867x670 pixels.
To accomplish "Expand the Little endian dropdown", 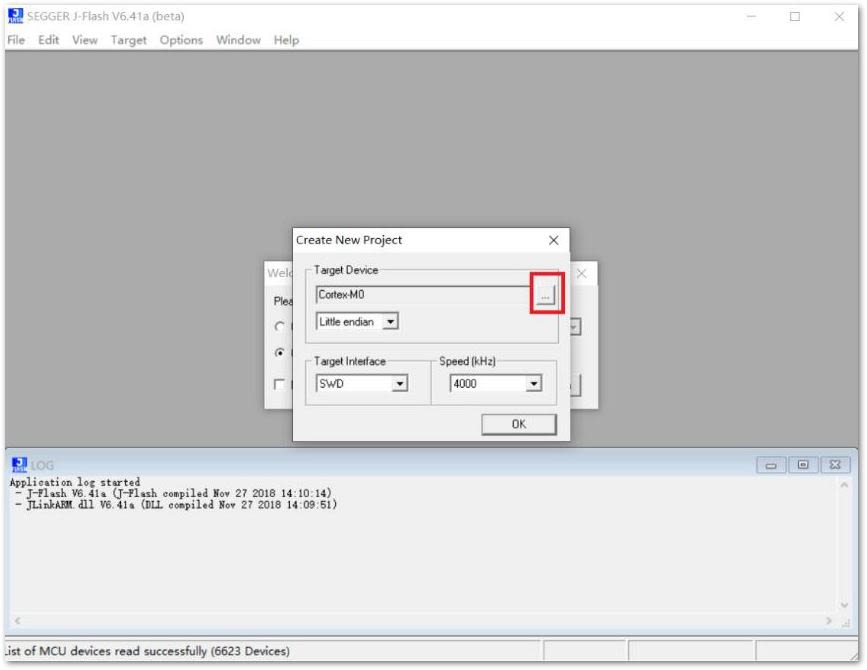I will pyautogui.click(x=390, y=322).
